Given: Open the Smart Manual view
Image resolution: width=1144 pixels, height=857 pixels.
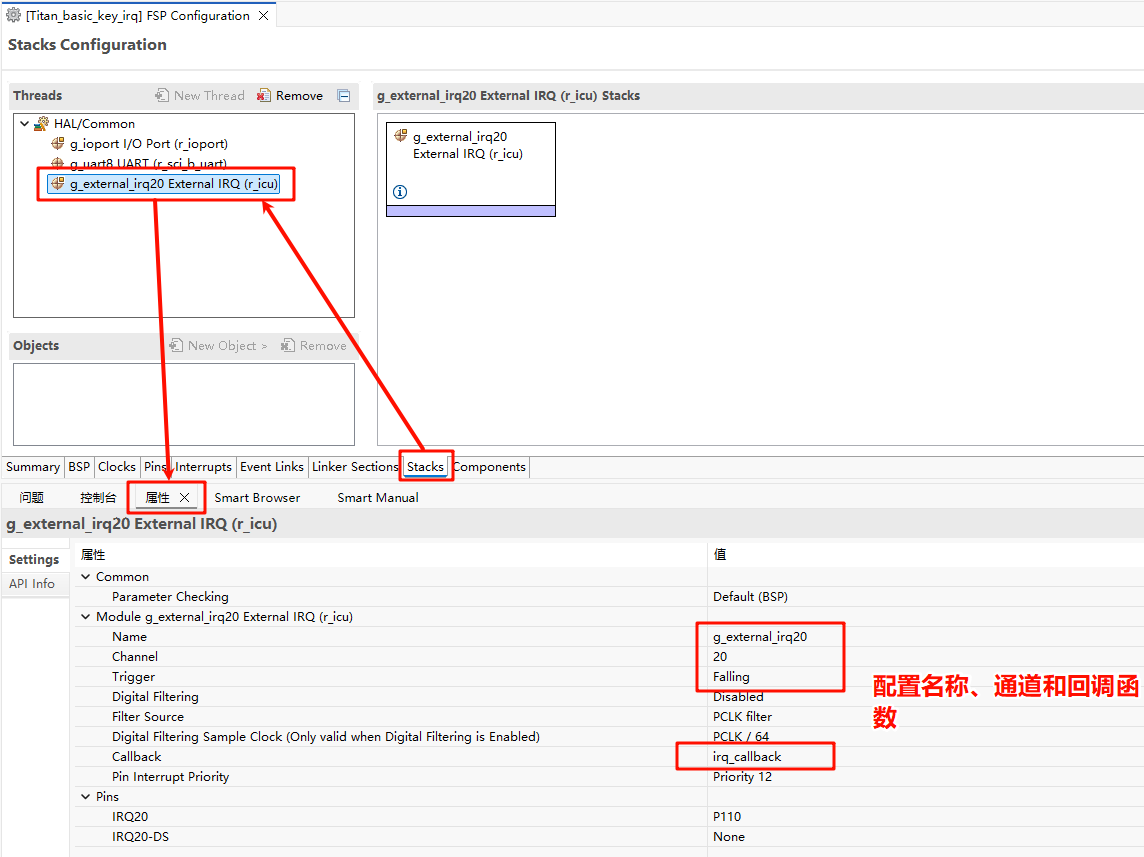Looking at the screenshot, I should click(x=377, y=497).
